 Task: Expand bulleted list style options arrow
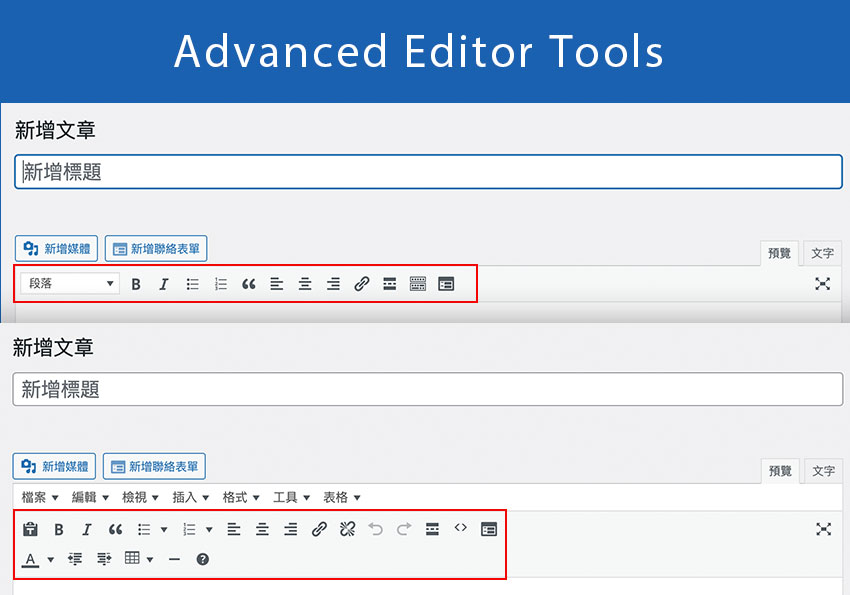coord(164,529)
